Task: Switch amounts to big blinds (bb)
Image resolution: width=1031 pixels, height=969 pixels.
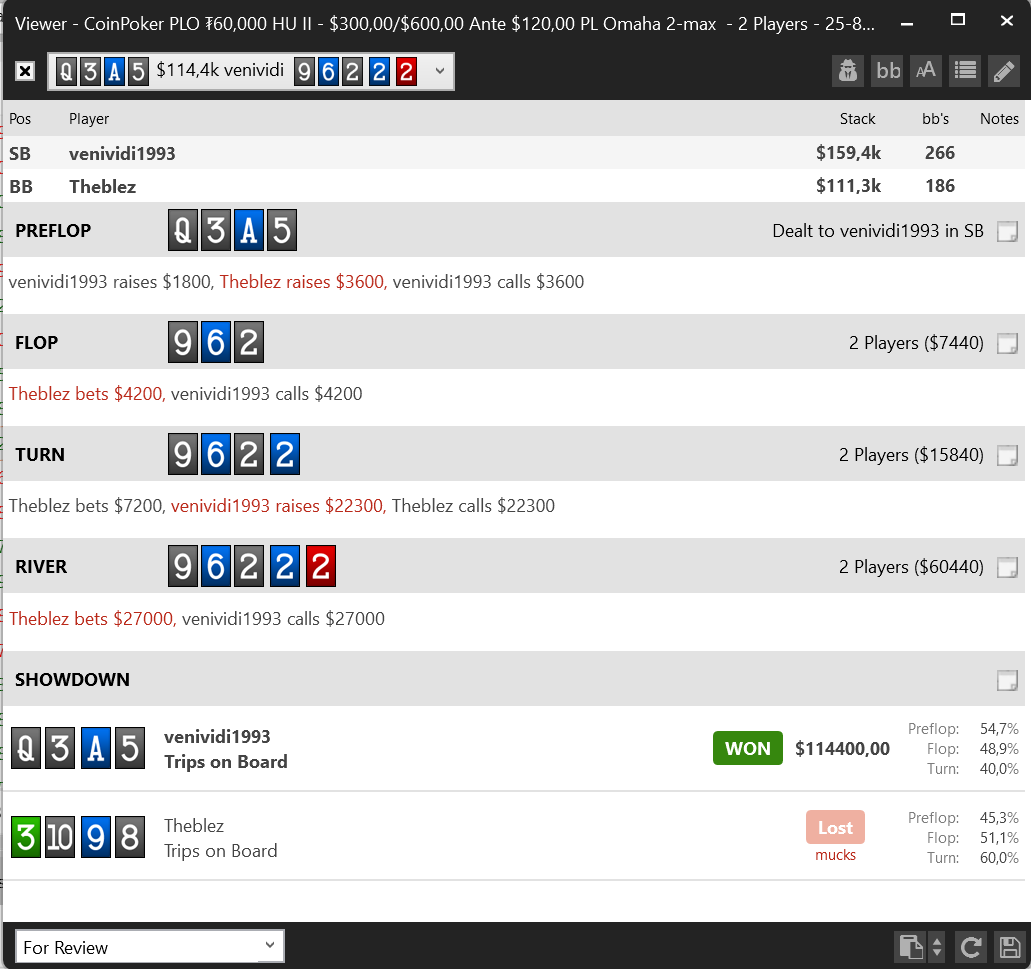Action: pos(888,70)
